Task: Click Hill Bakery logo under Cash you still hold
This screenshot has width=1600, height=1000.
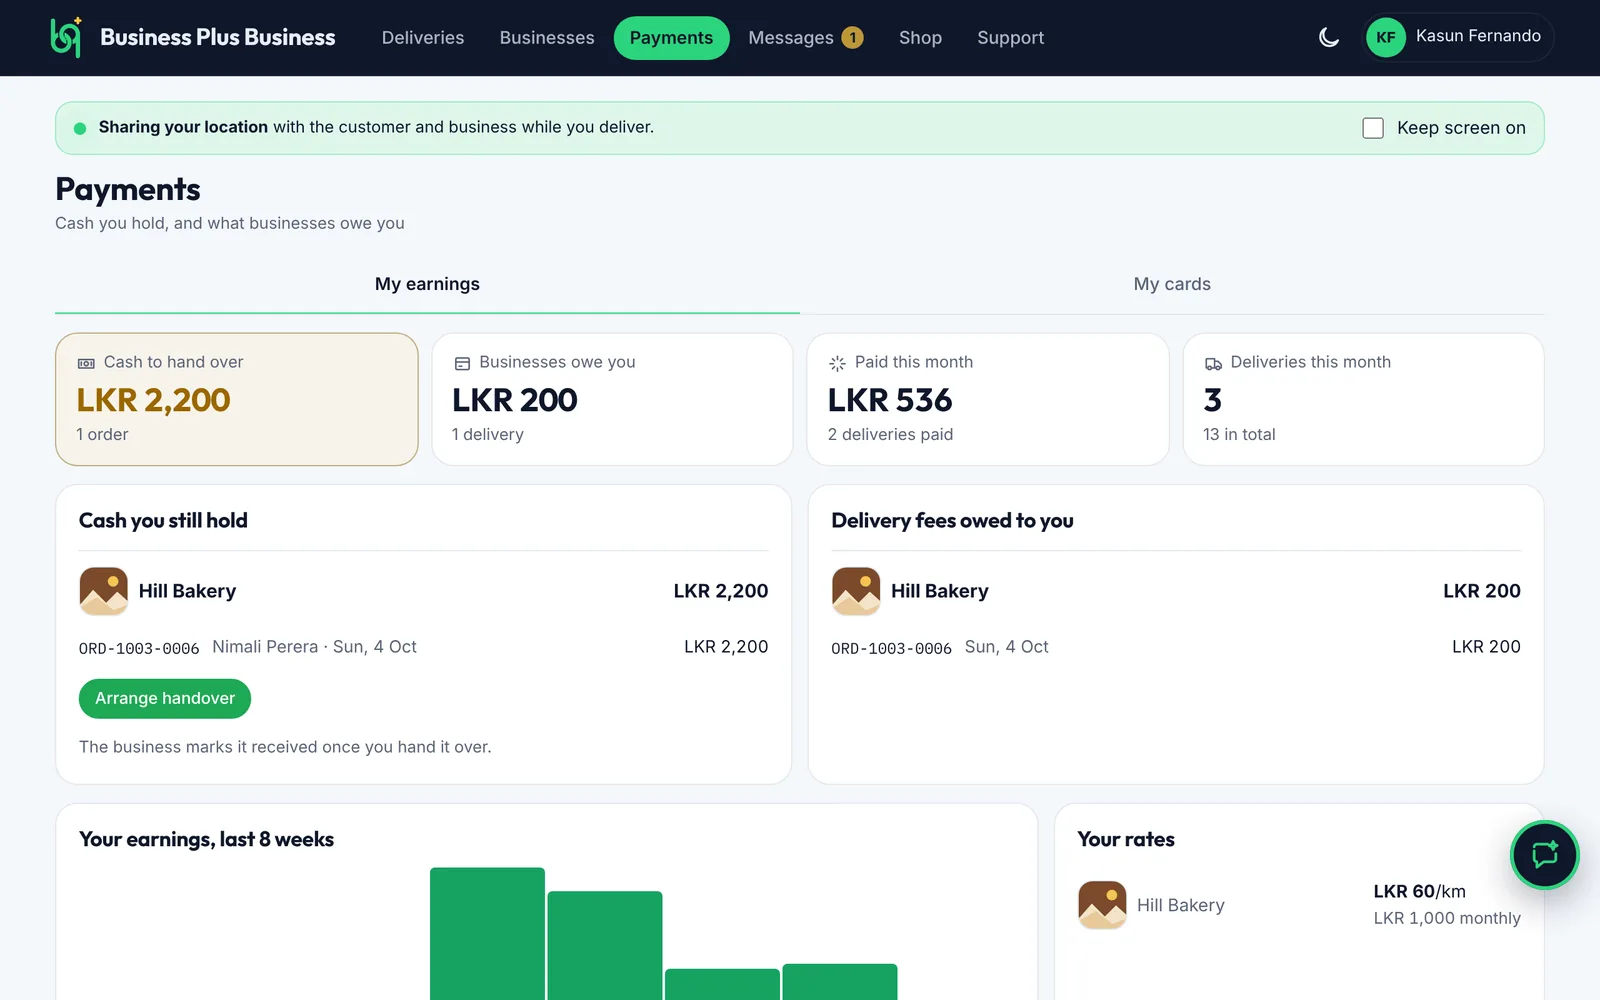Action: [104, 591]
